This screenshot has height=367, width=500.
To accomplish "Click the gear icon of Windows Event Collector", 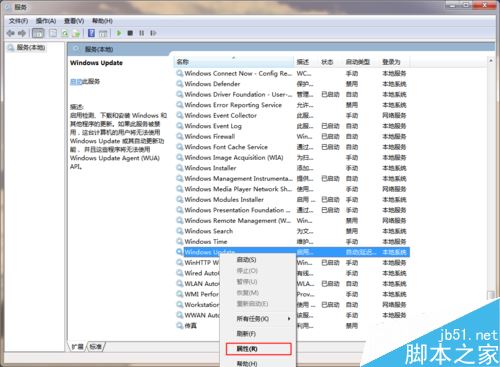I will pyautogui.click(x=180, y=115).
